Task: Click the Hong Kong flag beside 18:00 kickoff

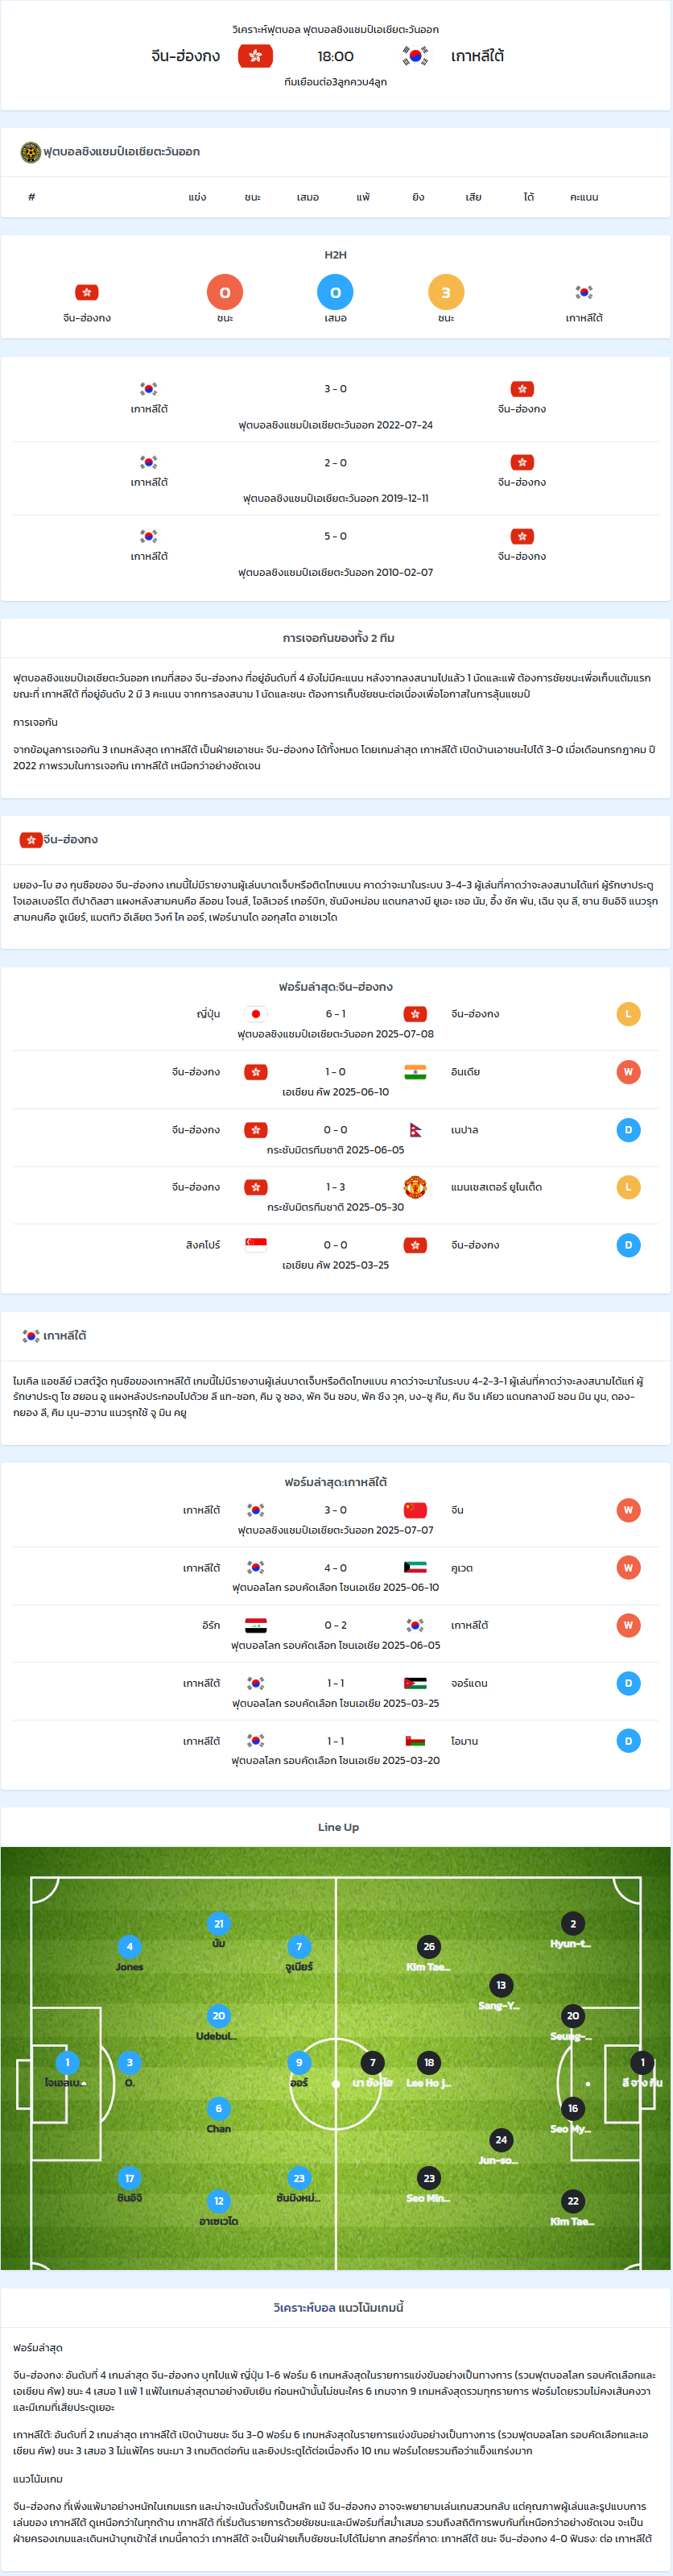Action: [x=255, y=56]
